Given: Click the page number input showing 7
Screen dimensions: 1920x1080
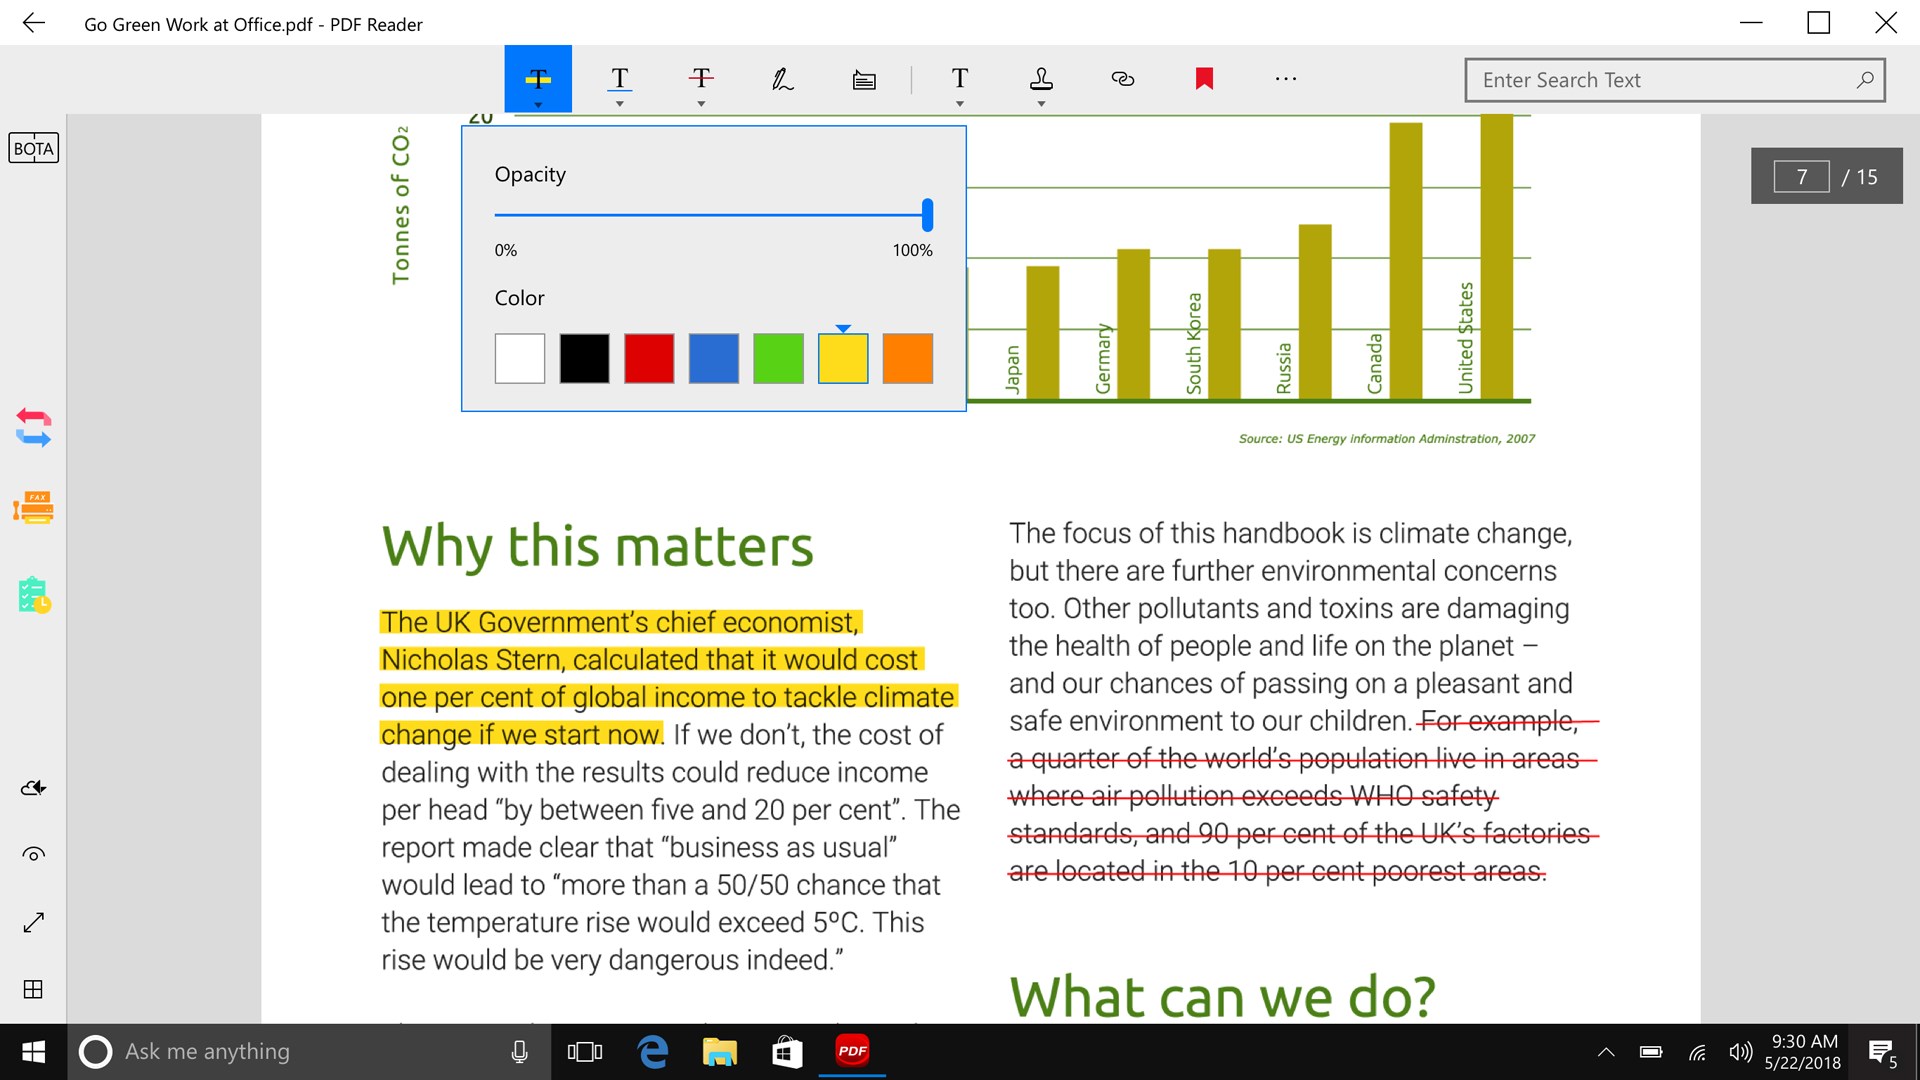Looking at the screenshot, I should coord(1802,176).
